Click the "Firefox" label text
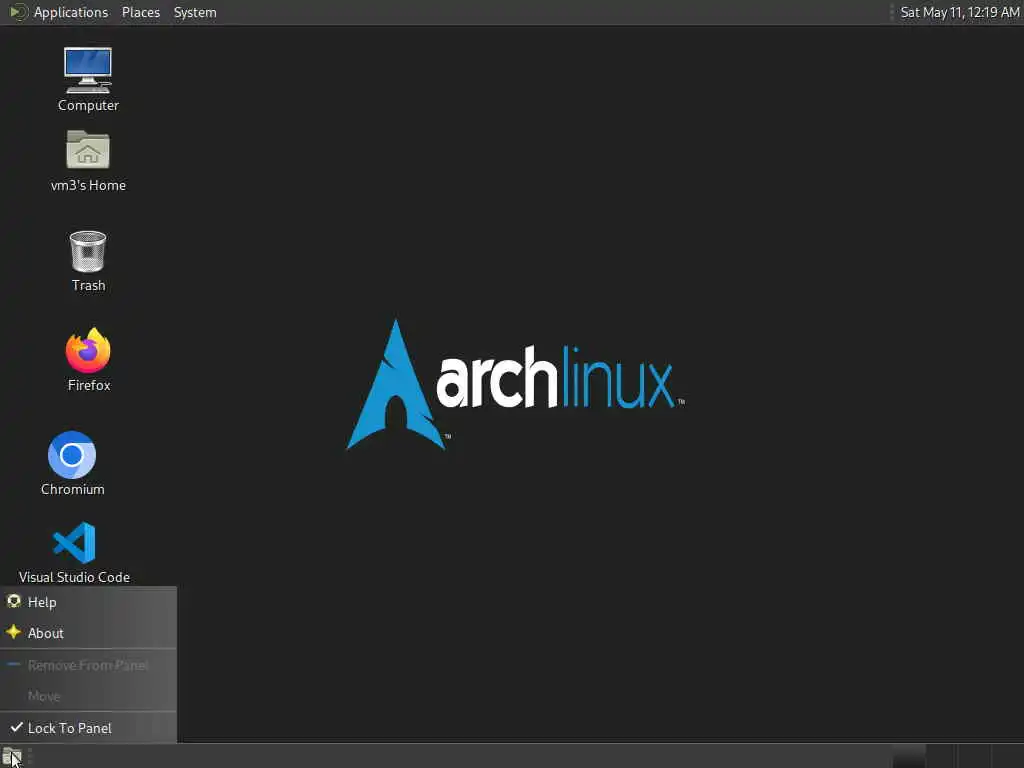The height and width of the screenshot is (768, 1024). coord(89,385)
